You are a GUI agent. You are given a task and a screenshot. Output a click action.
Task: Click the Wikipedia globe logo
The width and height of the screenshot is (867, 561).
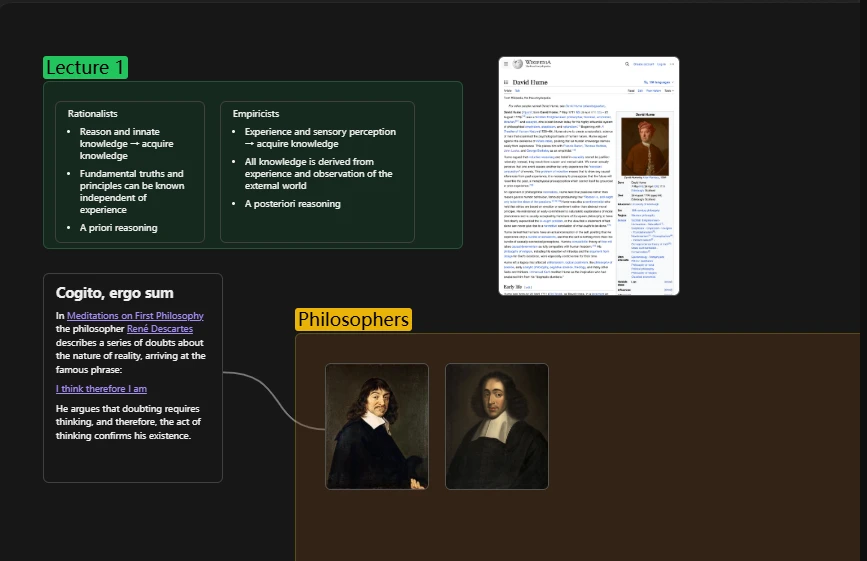point(518,64)
